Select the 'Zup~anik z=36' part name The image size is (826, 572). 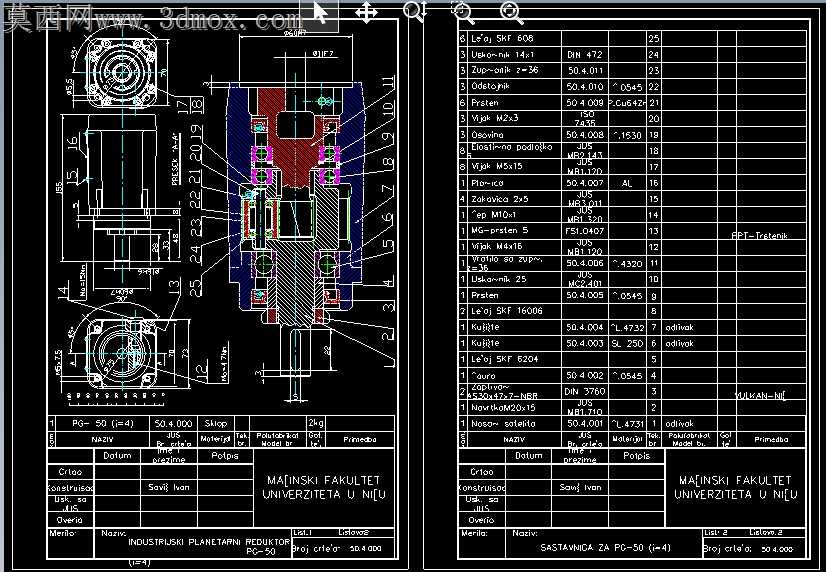(x=505, y=70)
